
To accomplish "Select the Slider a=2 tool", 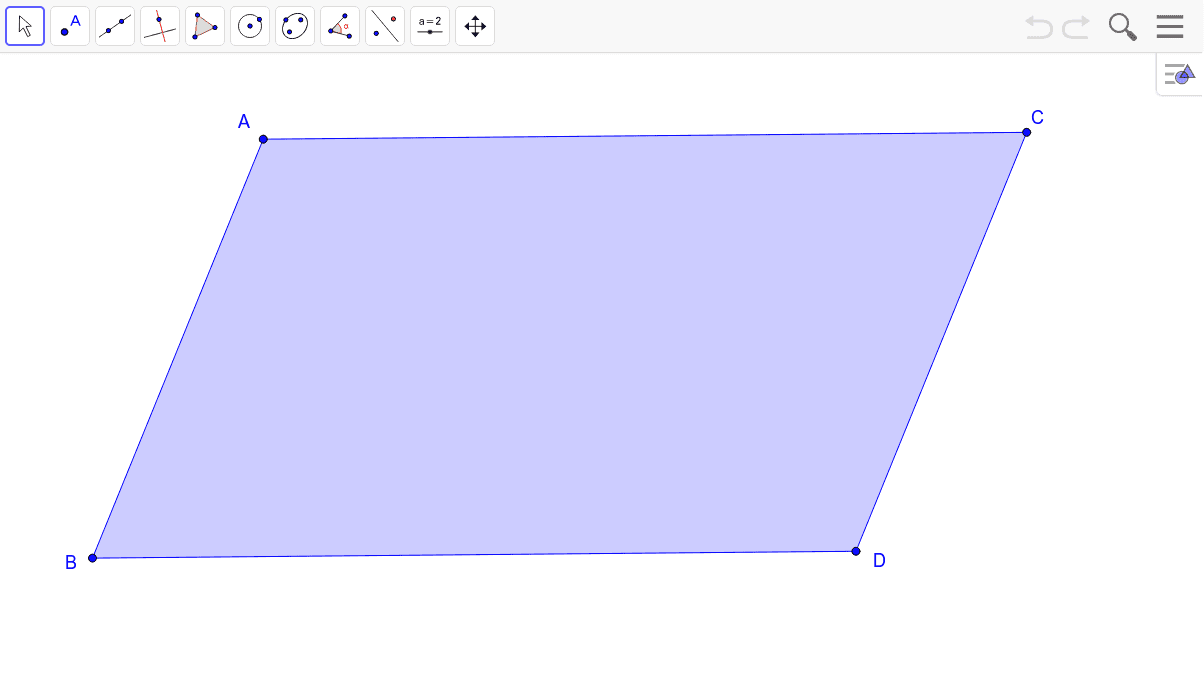I will coord(430,26).
